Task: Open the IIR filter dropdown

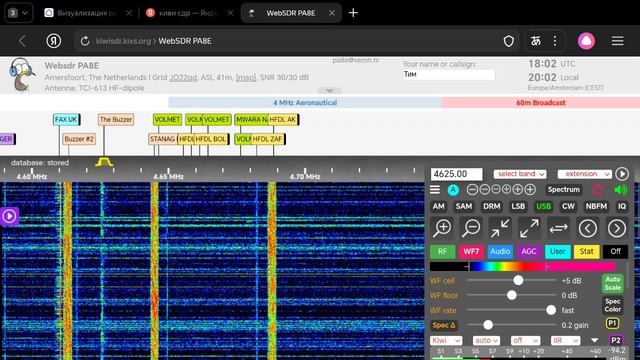Action: [565, 340]
